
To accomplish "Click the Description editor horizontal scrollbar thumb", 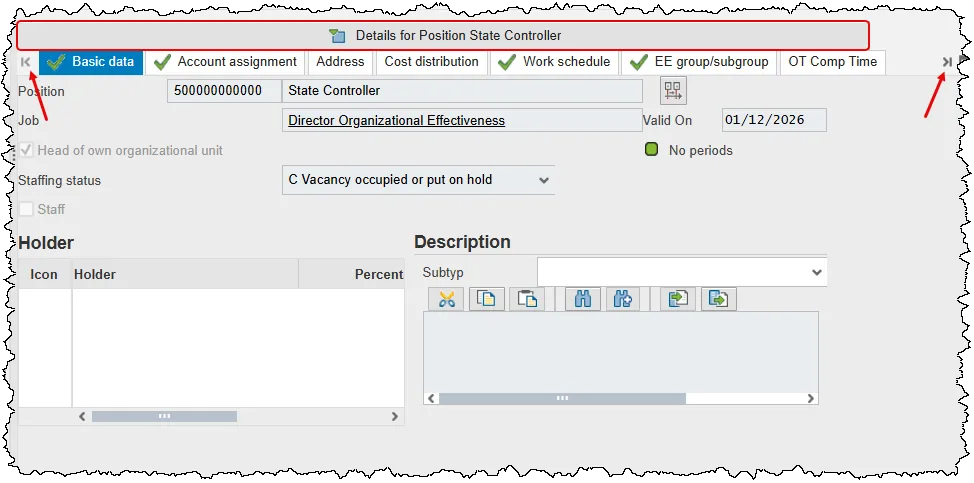I will coord(562,399).
